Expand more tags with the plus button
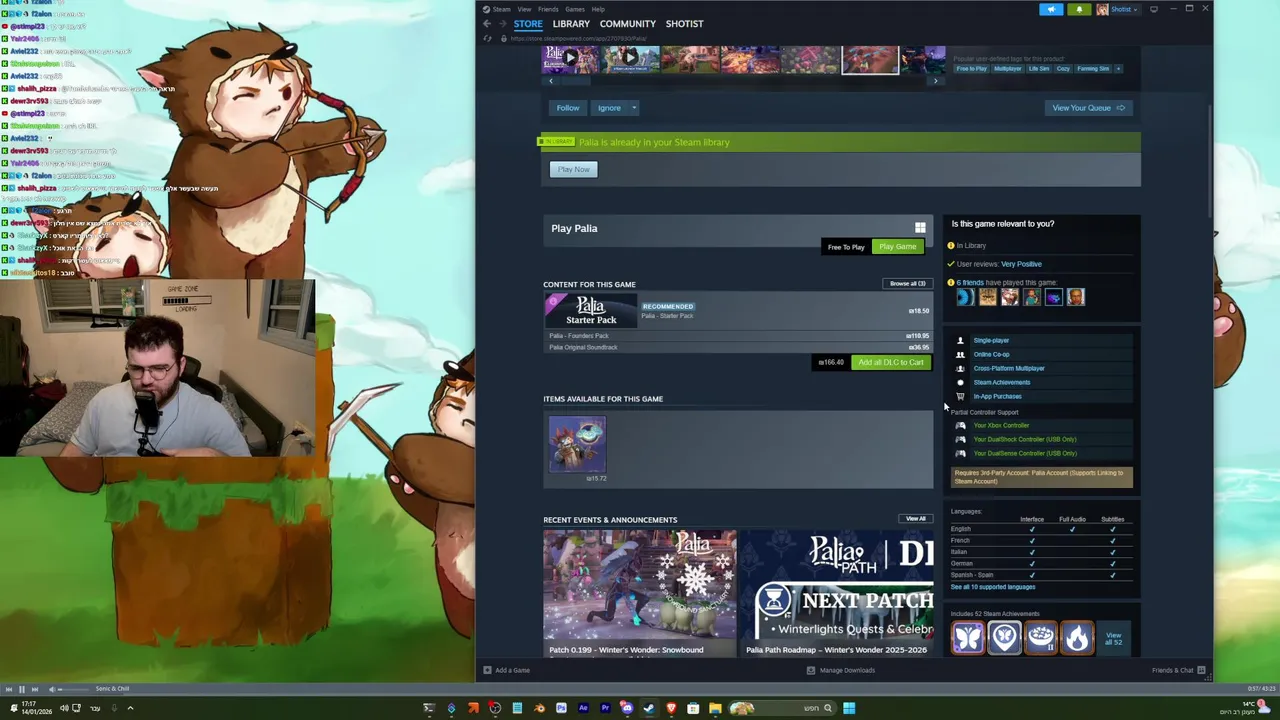 pos(1118,68)
